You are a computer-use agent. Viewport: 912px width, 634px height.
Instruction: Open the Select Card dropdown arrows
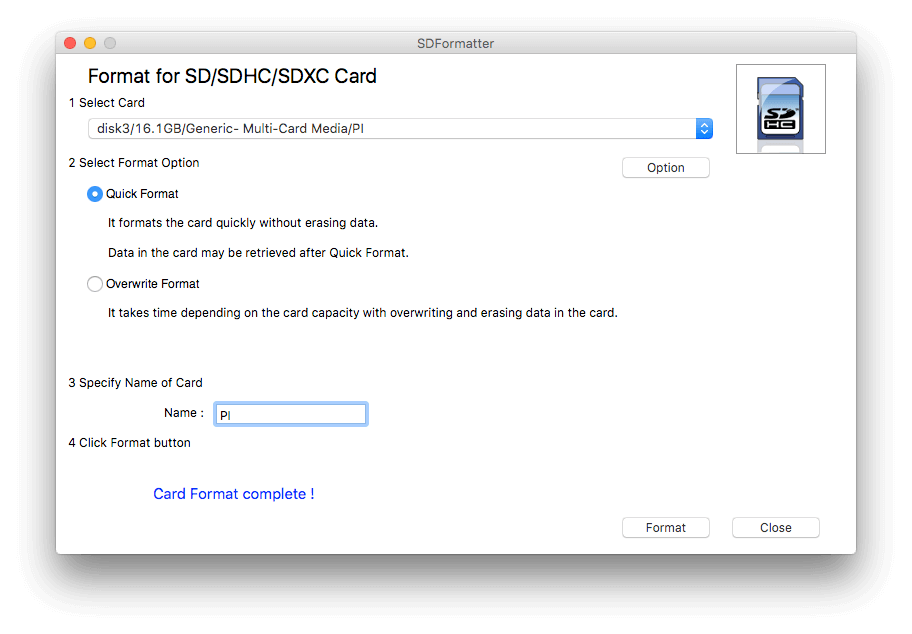[x=704, y=129]
